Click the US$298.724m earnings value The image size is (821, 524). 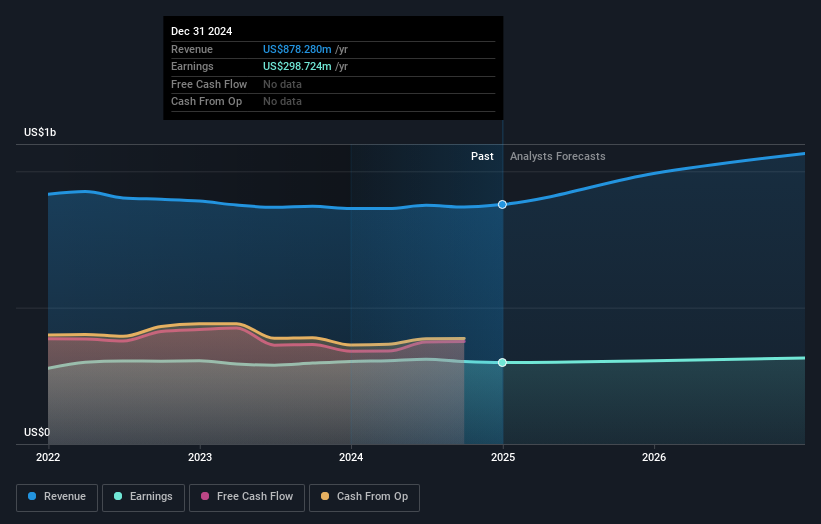click(x=297, y=66)
